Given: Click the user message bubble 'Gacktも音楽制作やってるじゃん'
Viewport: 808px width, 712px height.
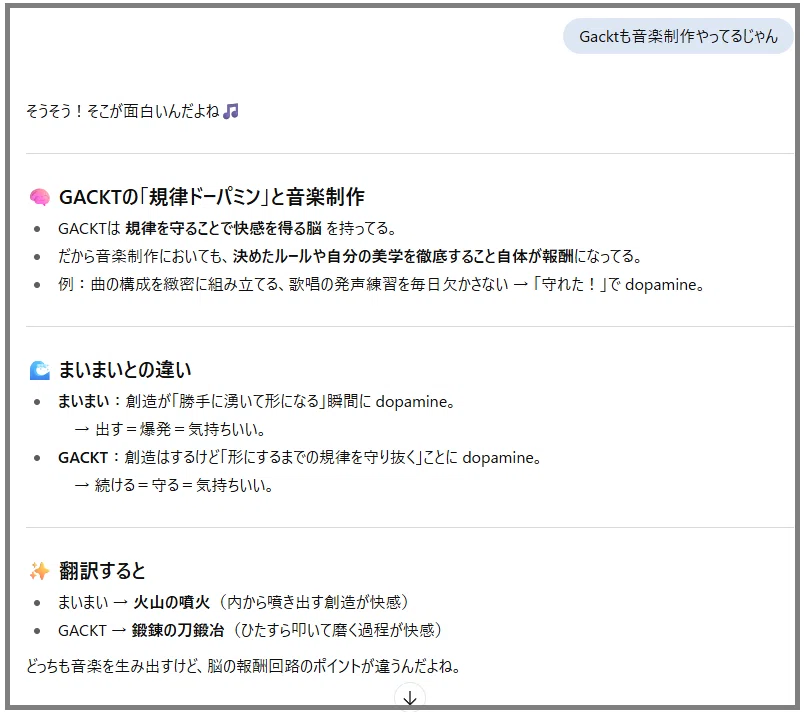Looking at the screenshot, I should (678, 36).
